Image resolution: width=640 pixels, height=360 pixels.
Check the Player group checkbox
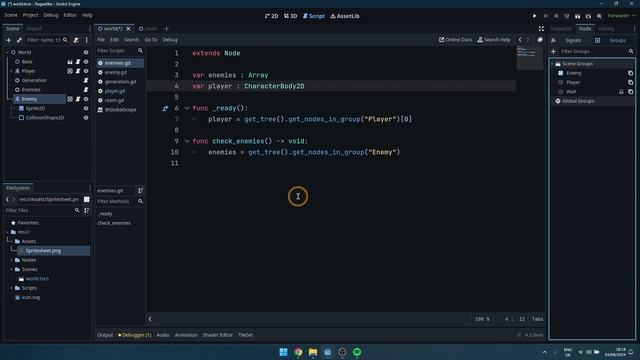tap(560, 82)
